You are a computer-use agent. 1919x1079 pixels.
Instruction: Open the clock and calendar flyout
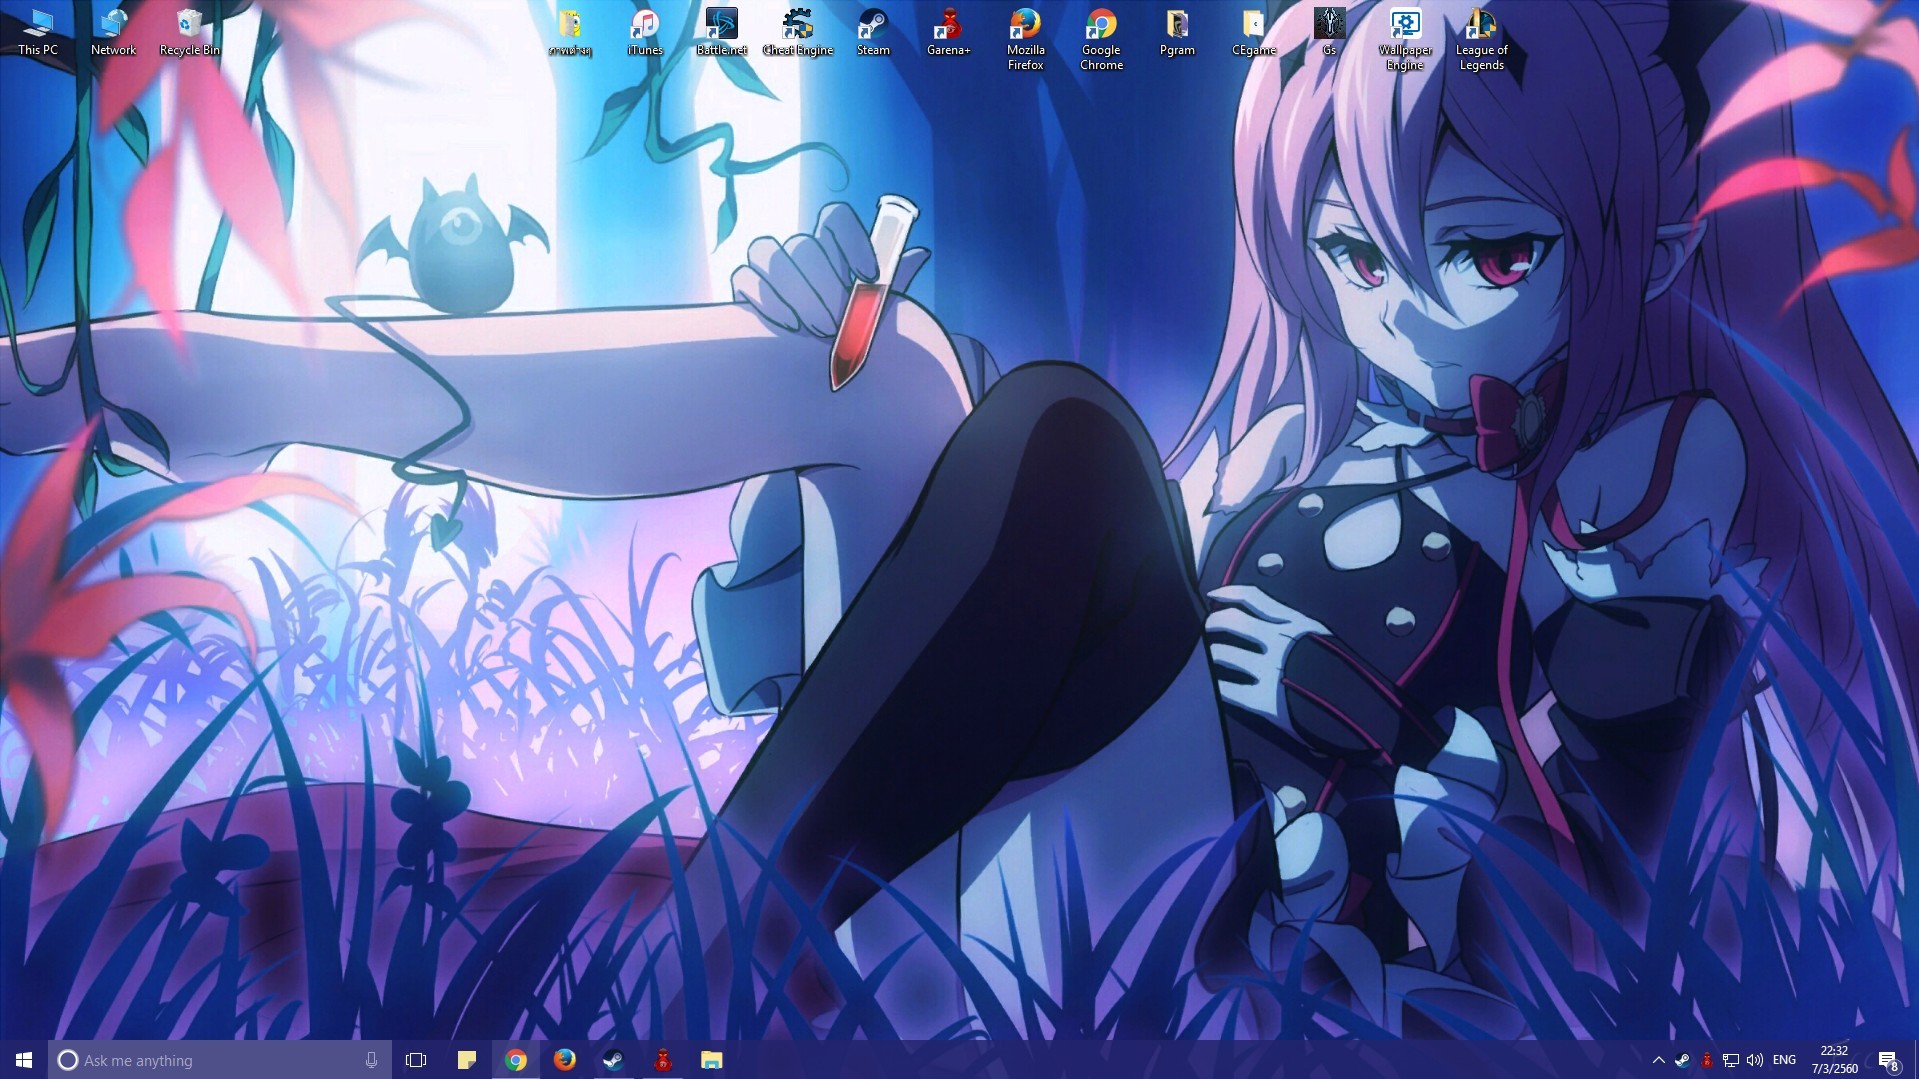(1834, 1060)
